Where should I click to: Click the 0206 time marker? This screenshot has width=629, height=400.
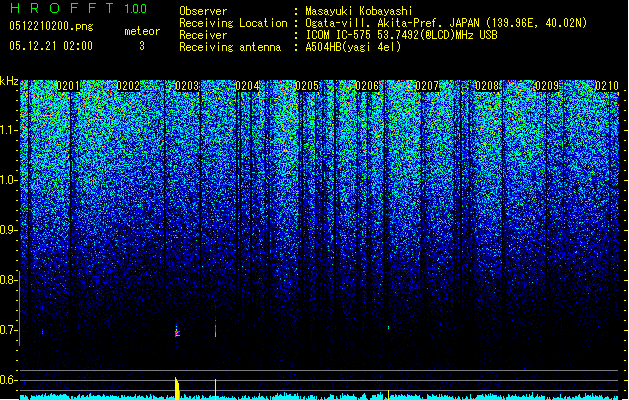pyautogui.click(x=367, y=86)
